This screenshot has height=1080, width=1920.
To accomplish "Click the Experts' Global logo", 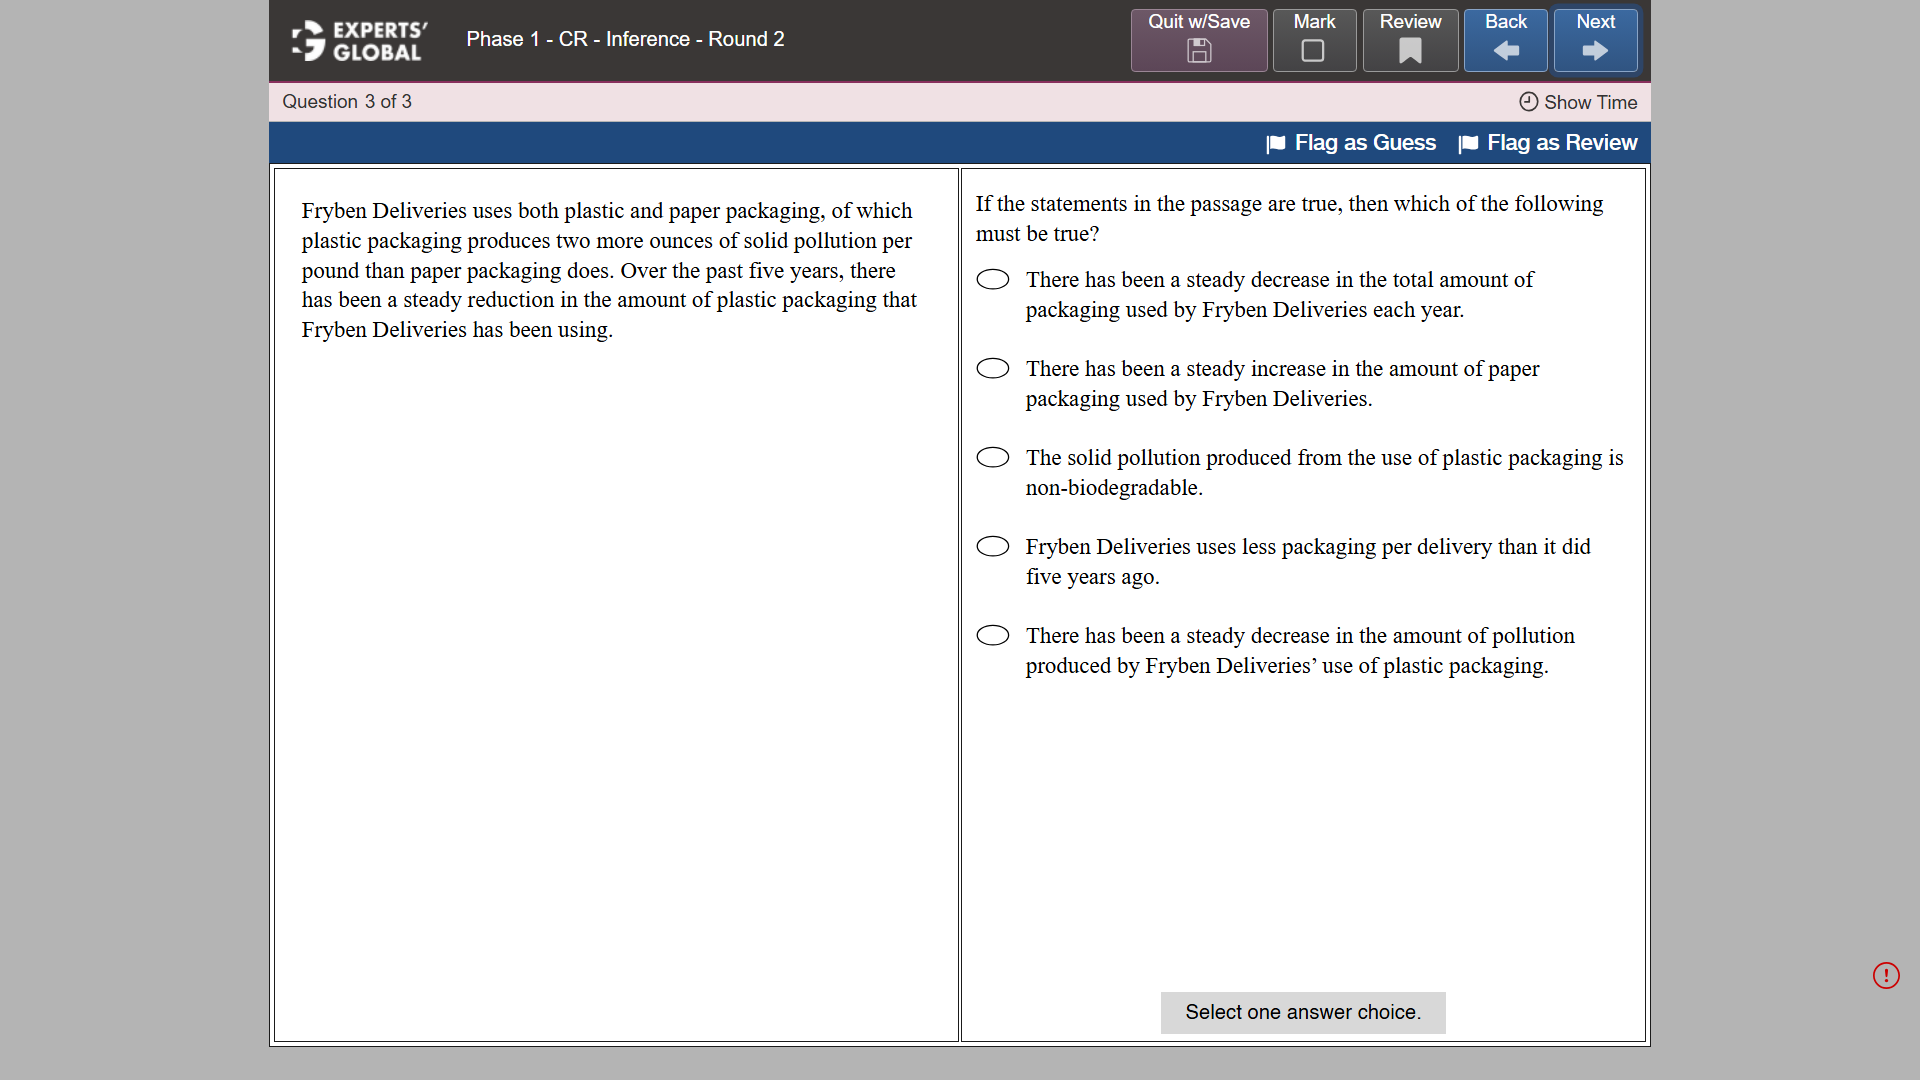I will [x=356, y=40].
